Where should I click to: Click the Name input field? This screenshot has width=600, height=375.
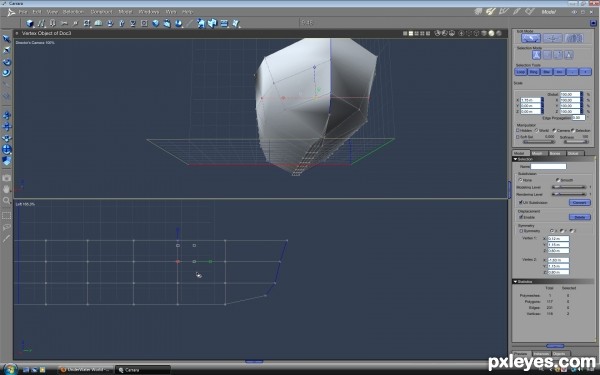(x=548, y=166)
